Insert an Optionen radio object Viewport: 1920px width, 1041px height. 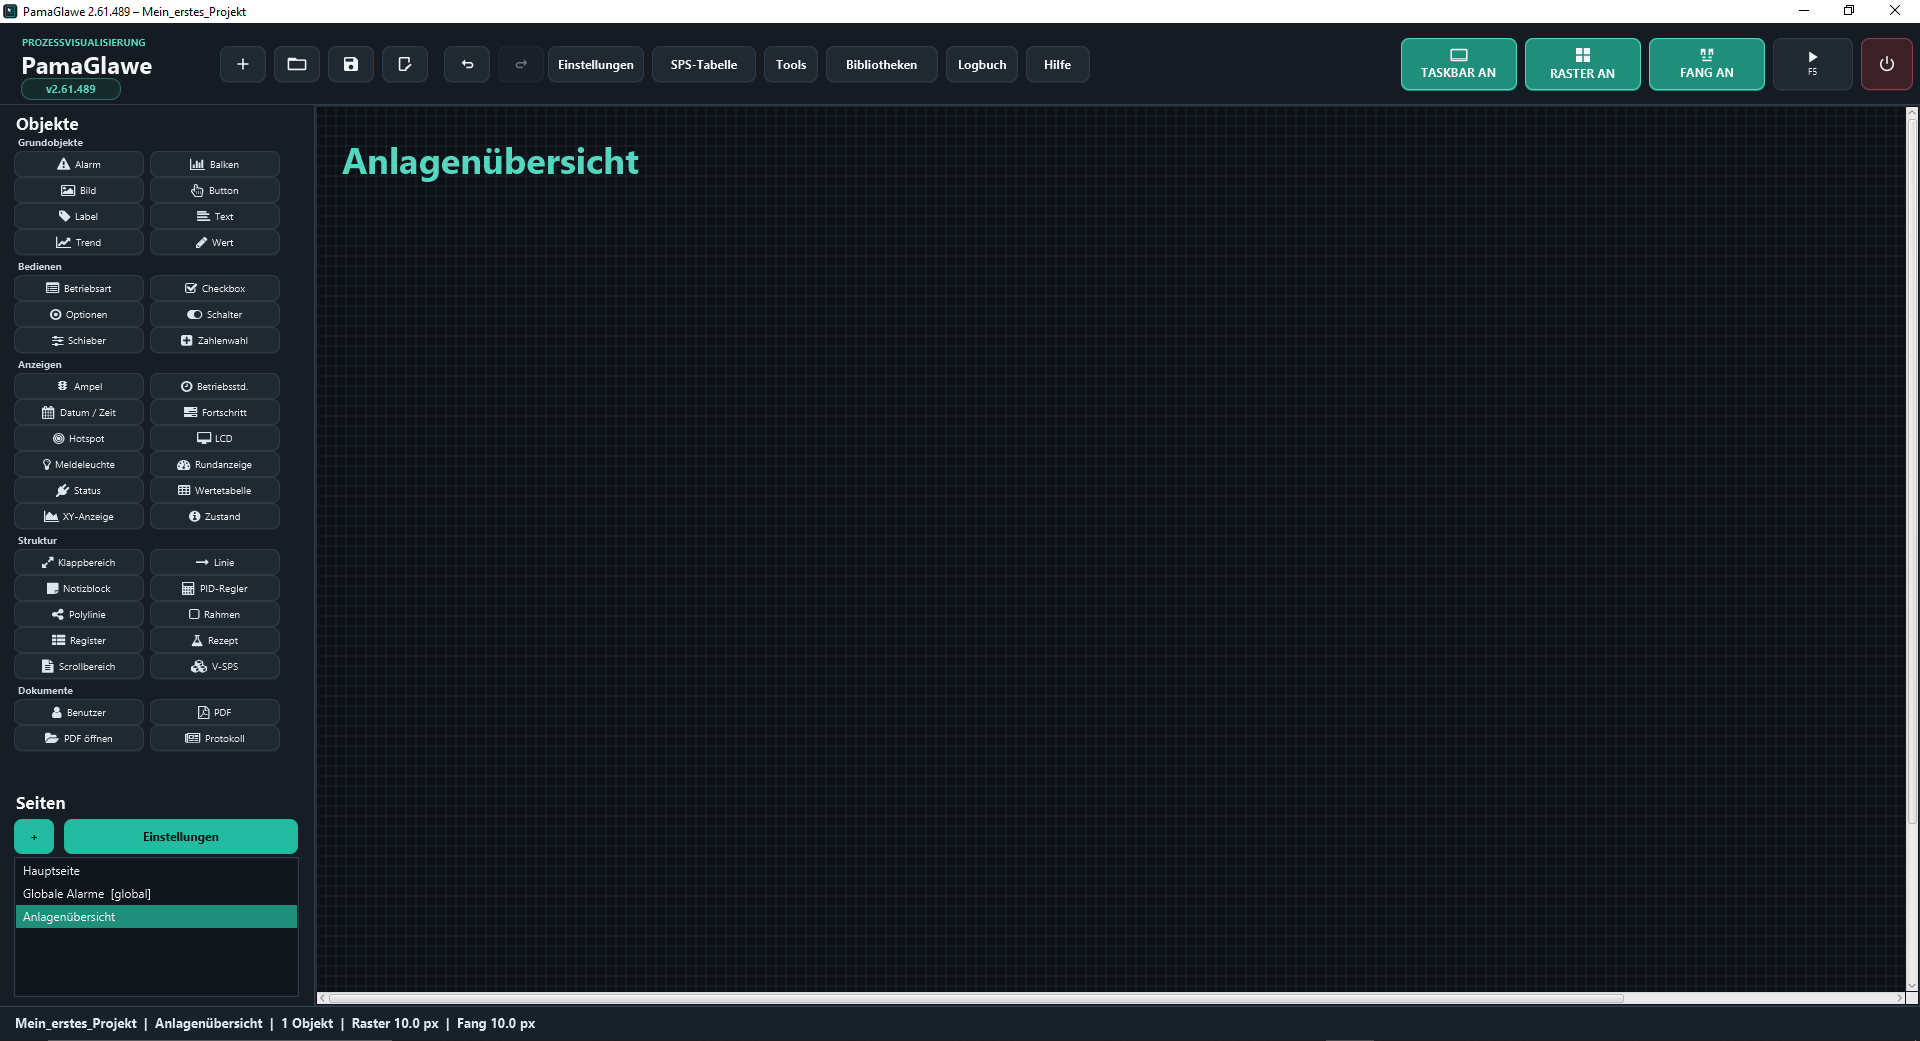tap(79, 314)
